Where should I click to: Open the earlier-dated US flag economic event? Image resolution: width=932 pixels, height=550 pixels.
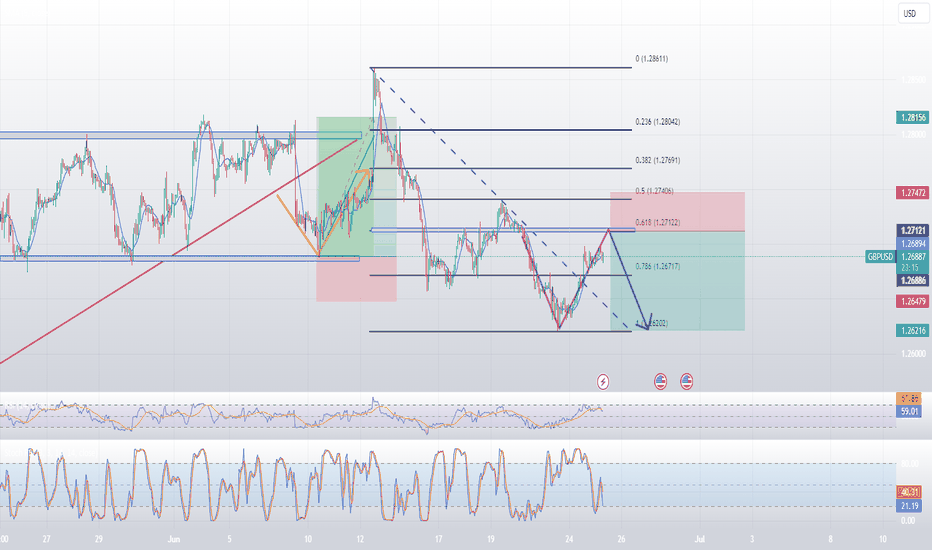click(x=660, y=381)
